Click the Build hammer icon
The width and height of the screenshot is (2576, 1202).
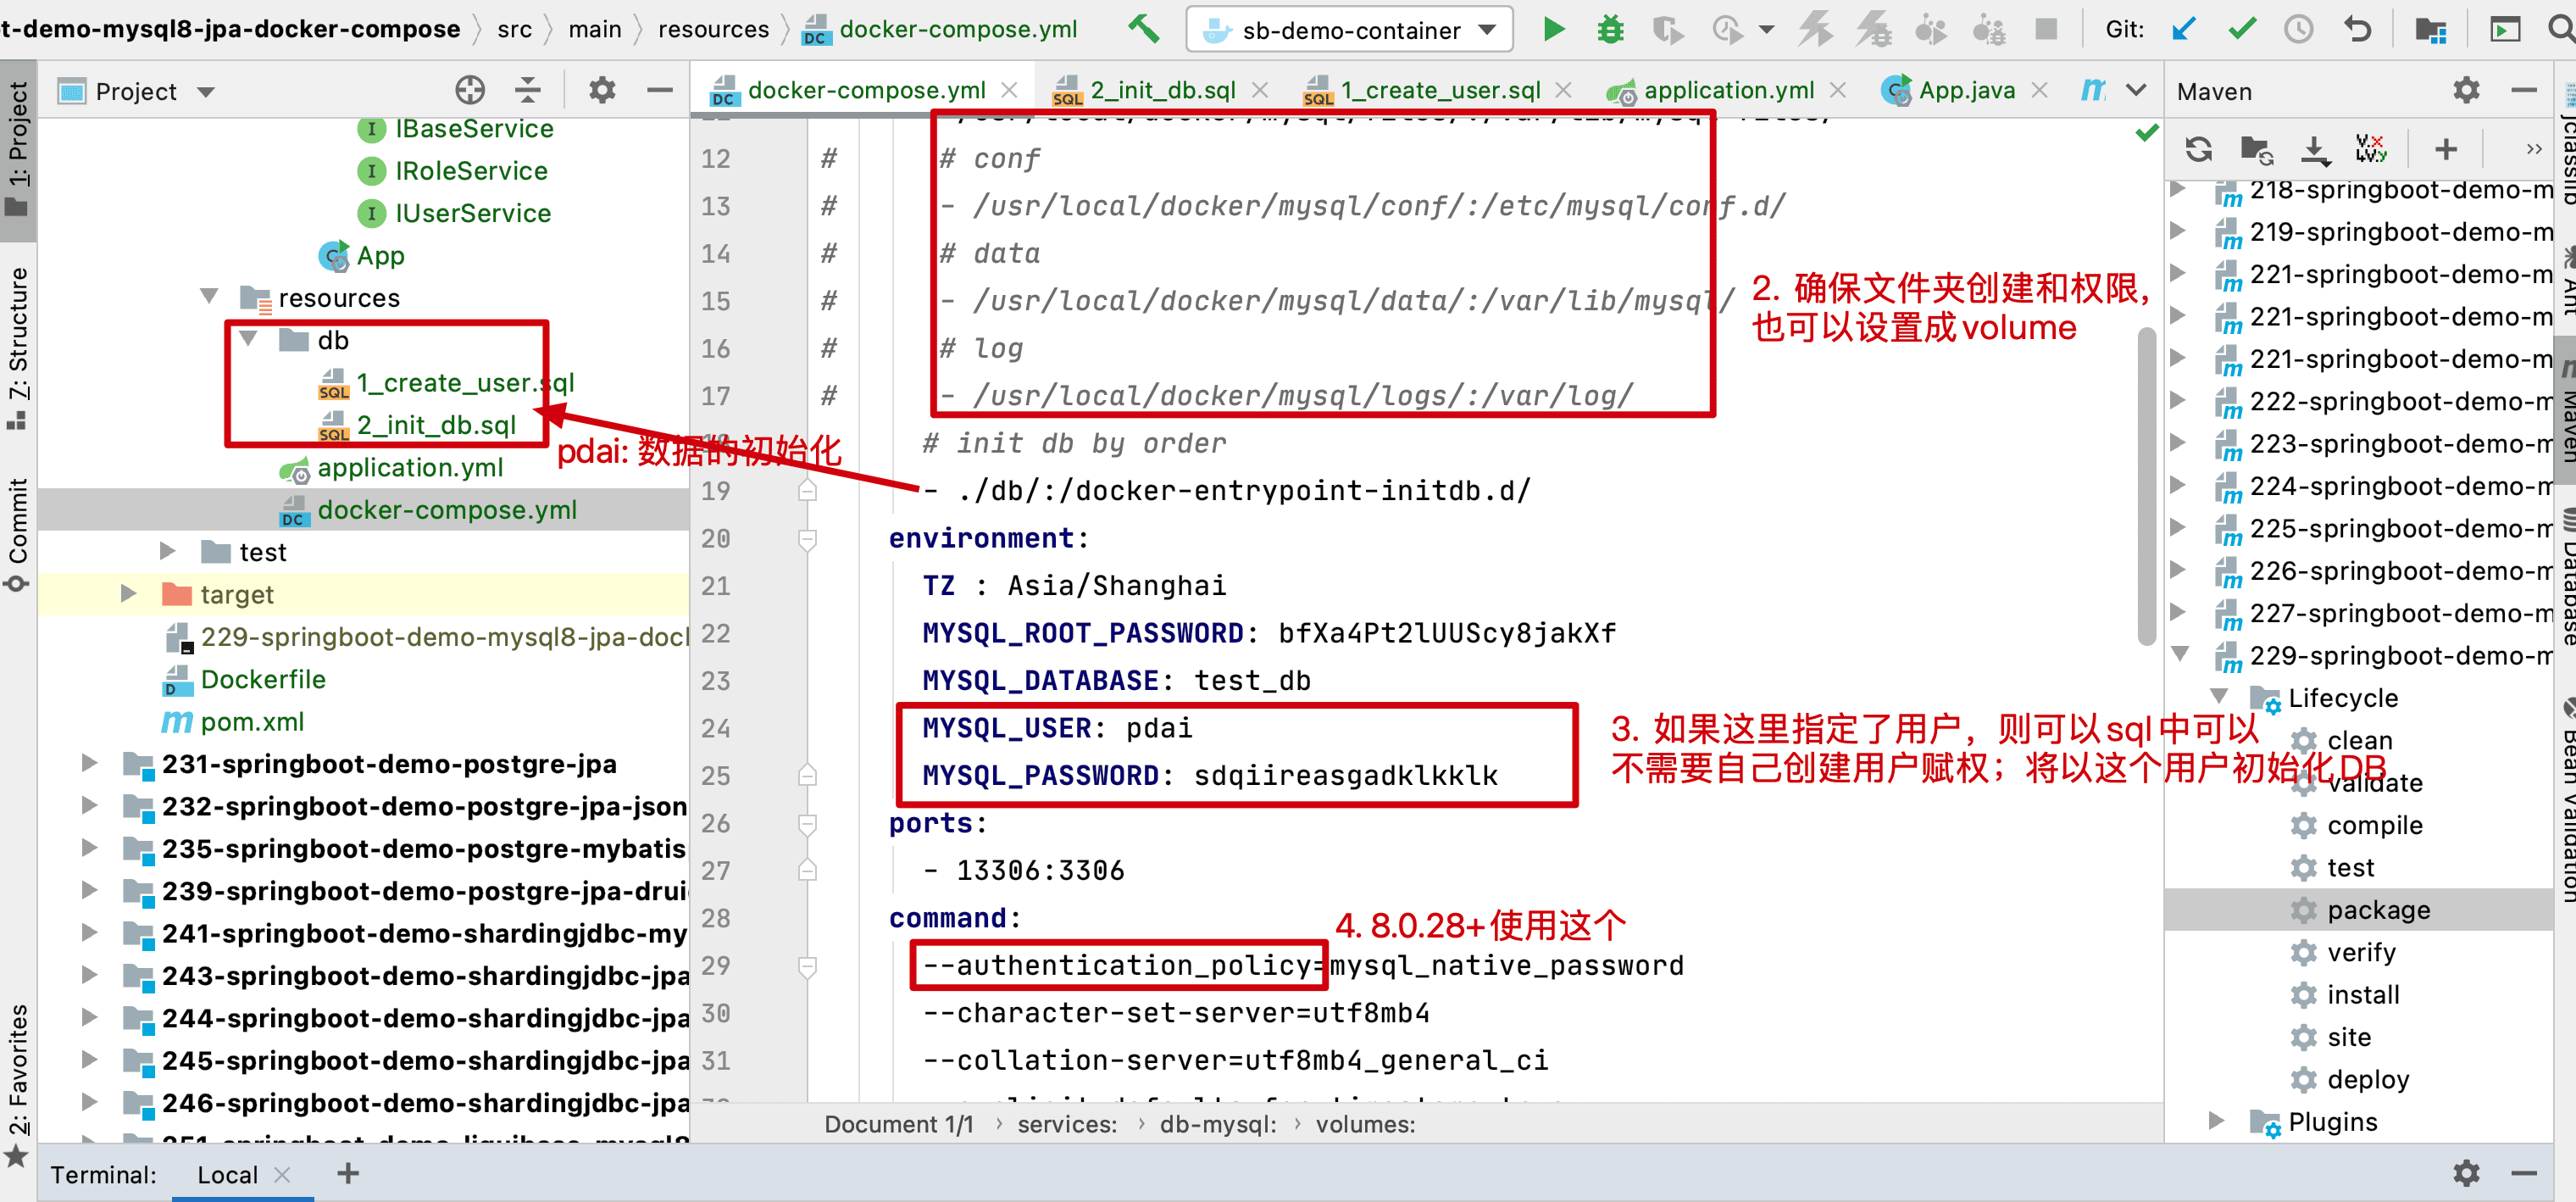coord(1143,29)
